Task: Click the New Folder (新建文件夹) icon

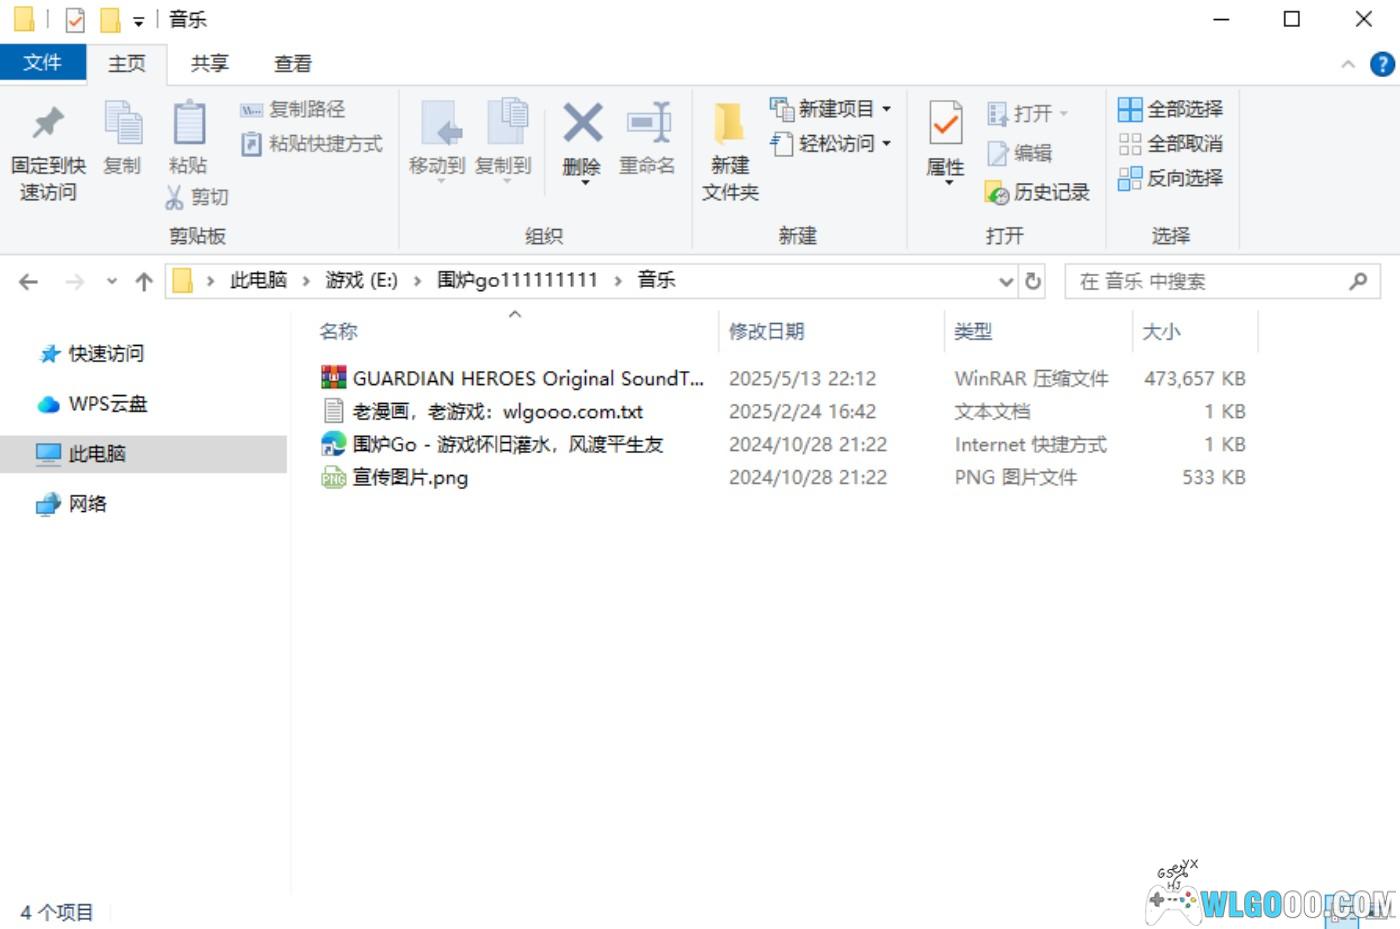Action: point(729,124)
